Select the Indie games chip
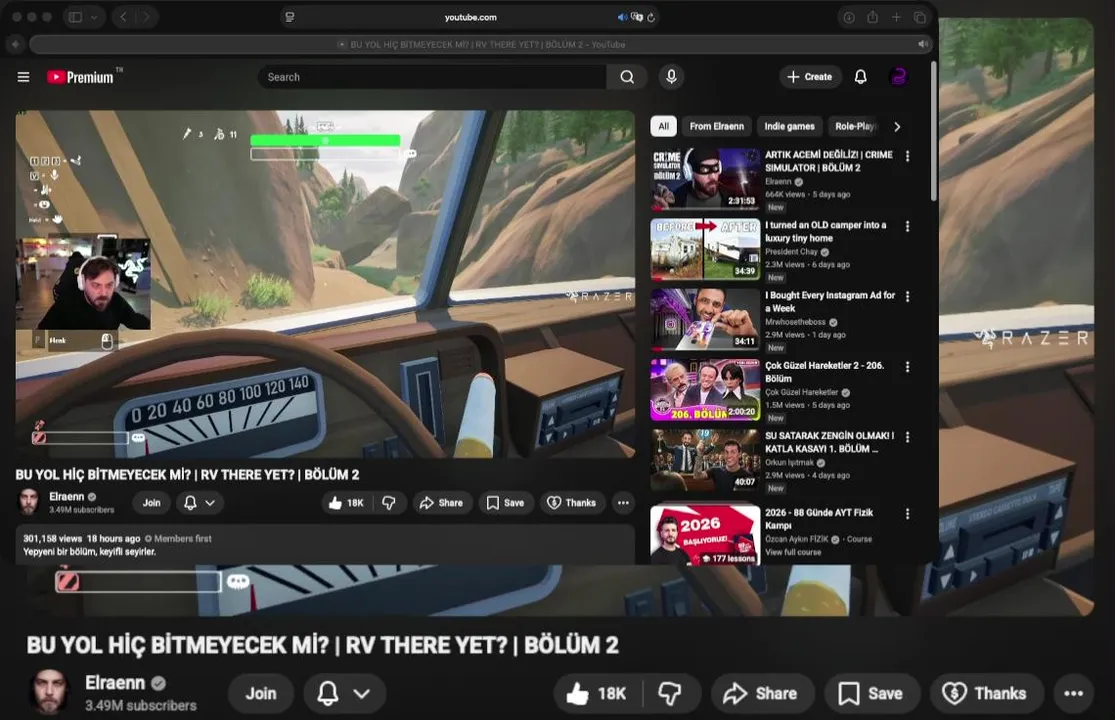The height and width of the screenshot is (720, 1115). click(x=789, y=127)
